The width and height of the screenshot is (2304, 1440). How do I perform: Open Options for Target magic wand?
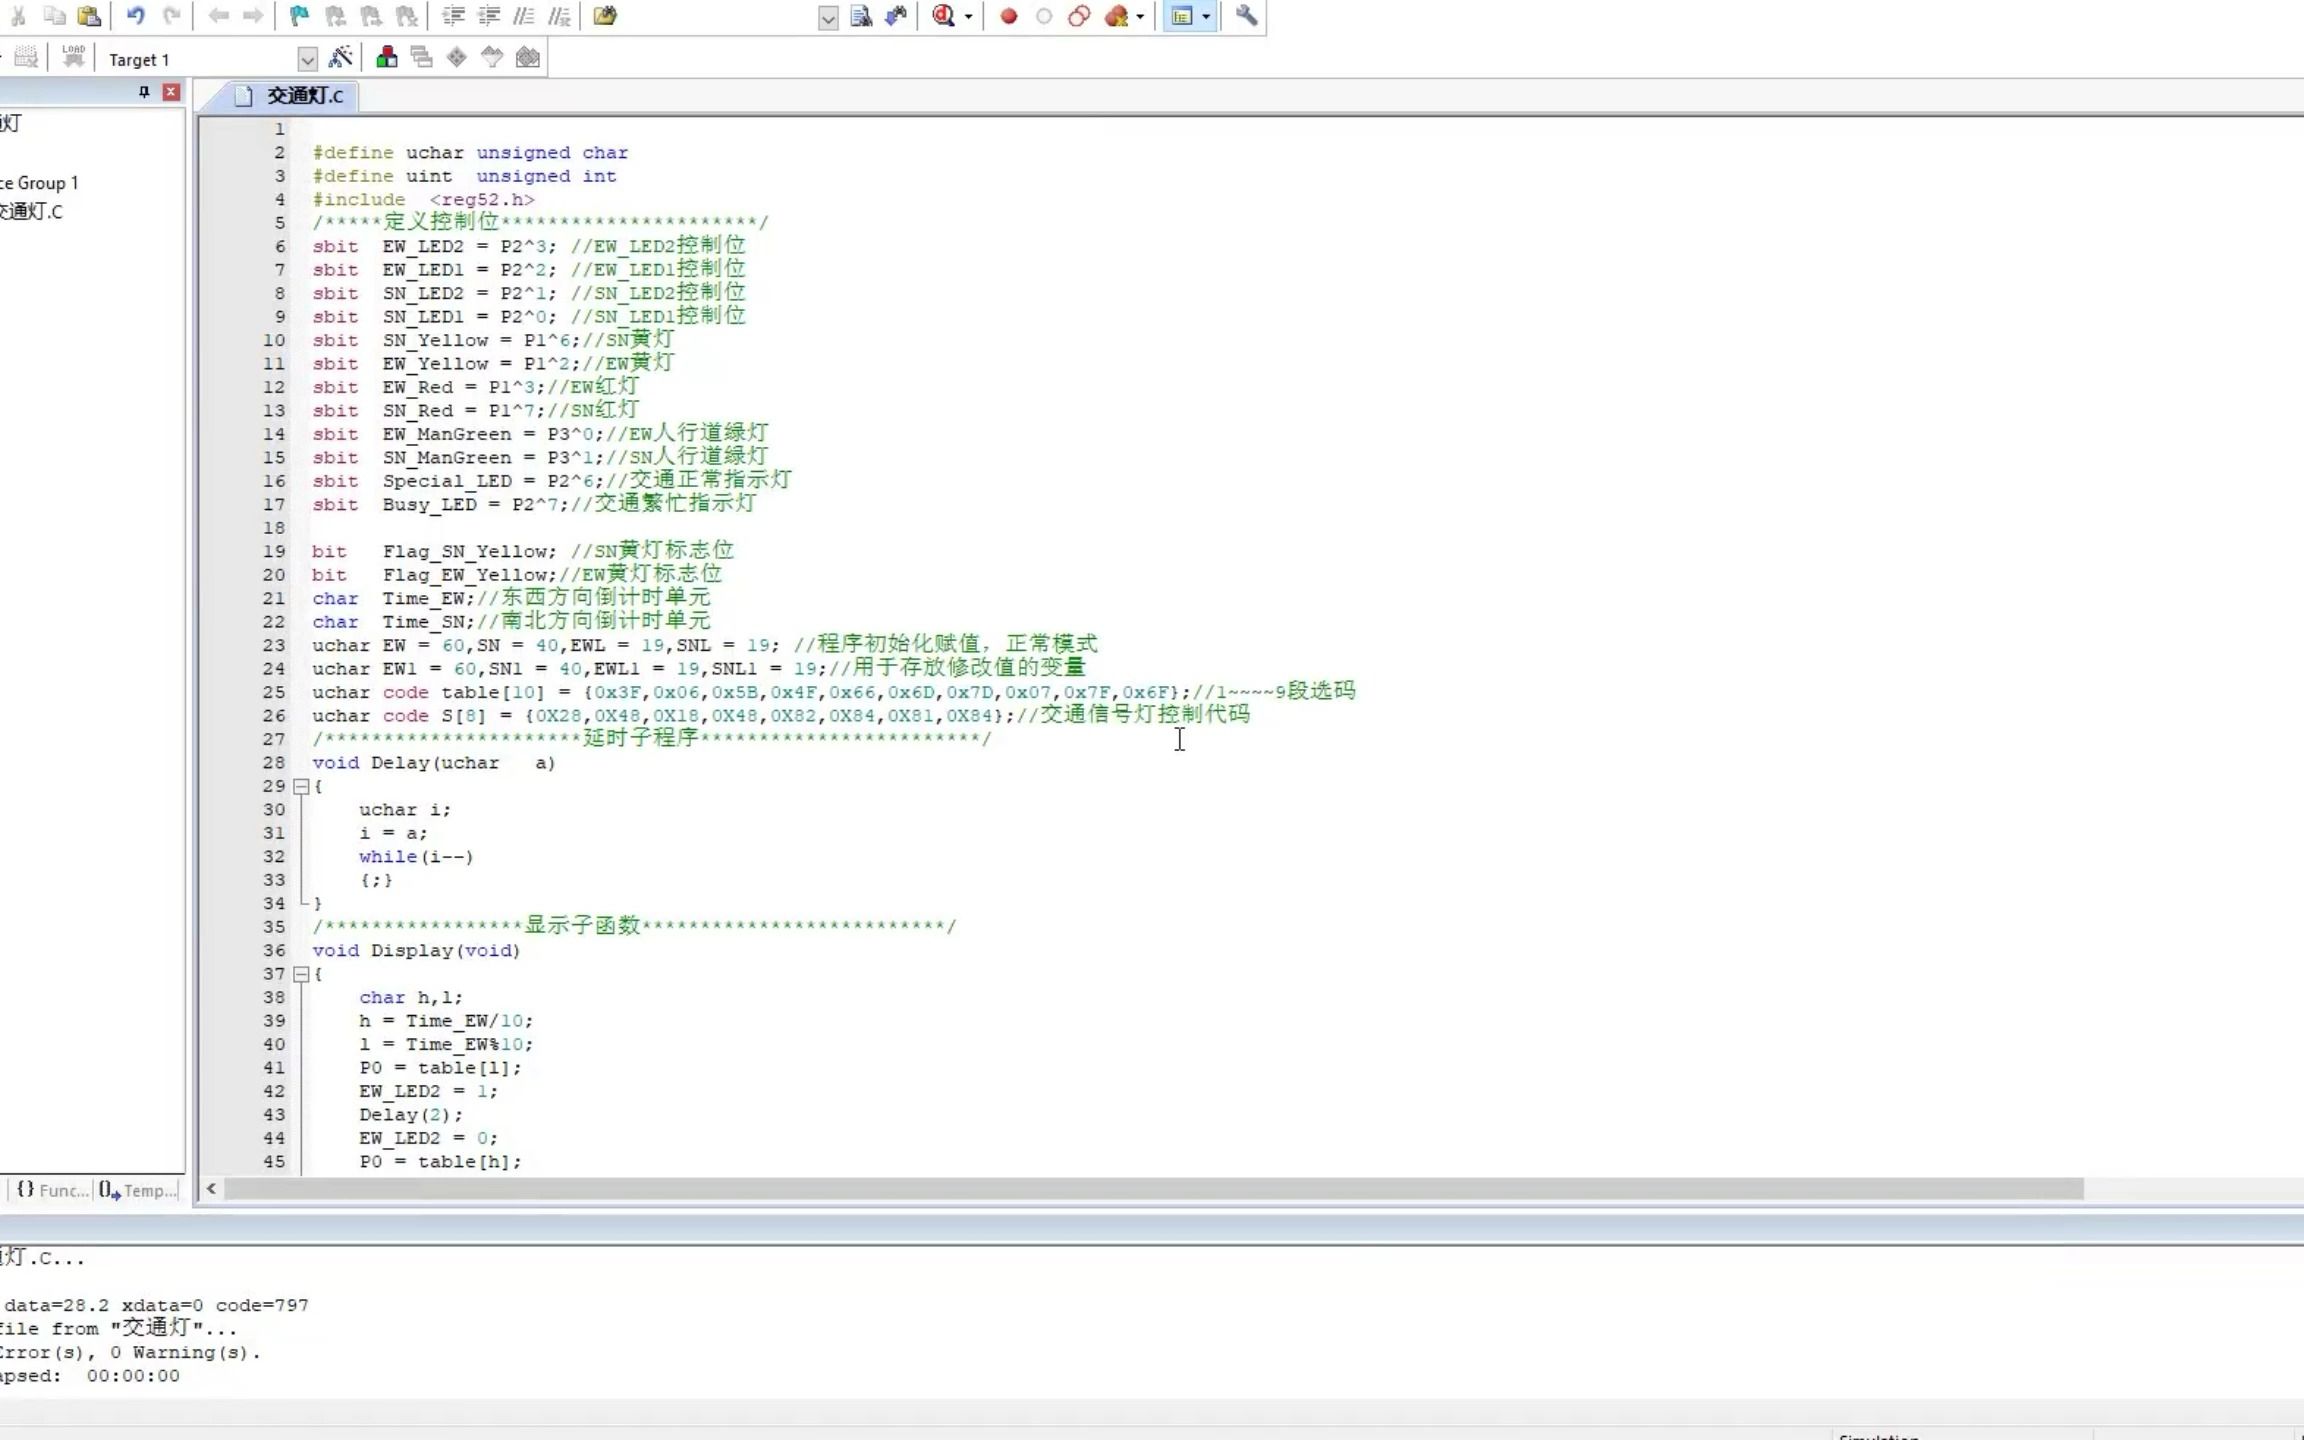[340, 58]
